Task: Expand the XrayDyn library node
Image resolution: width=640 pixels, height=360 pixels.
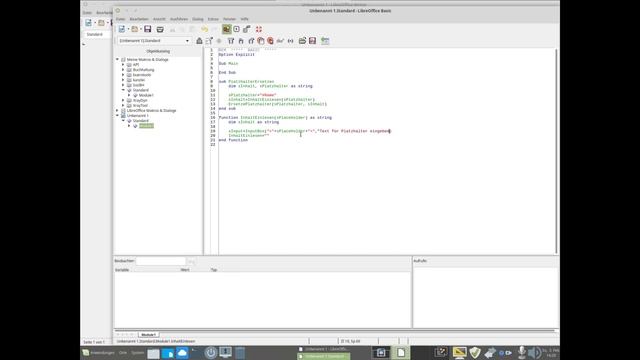Action: [123, 100]
